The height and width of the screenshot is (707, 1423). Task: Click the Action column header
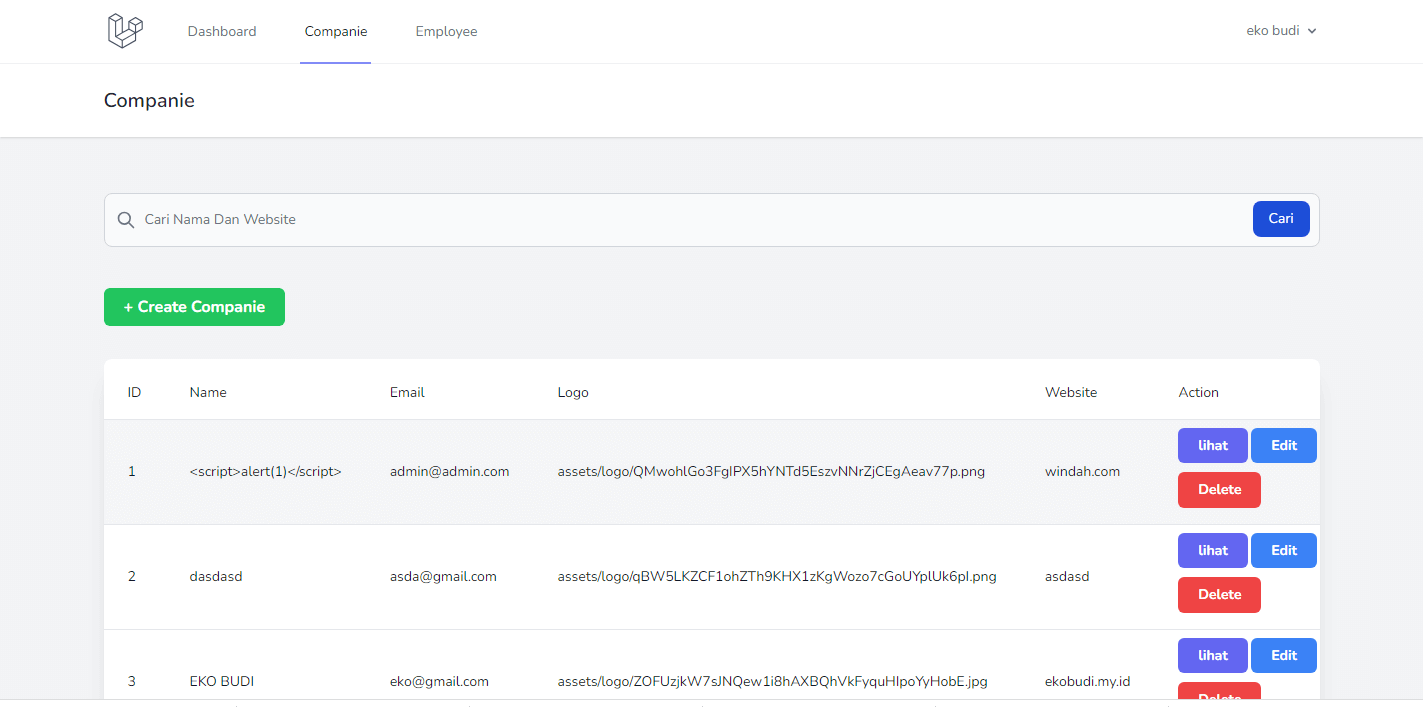pos(1199,393)
